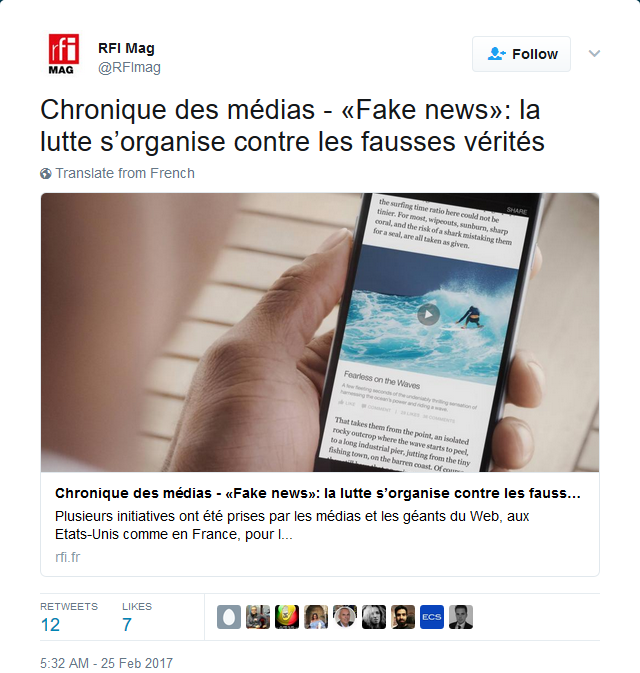Open the surfing phone preview image
The height and width of the screenshot is (673, 640).
pos(320,332)
